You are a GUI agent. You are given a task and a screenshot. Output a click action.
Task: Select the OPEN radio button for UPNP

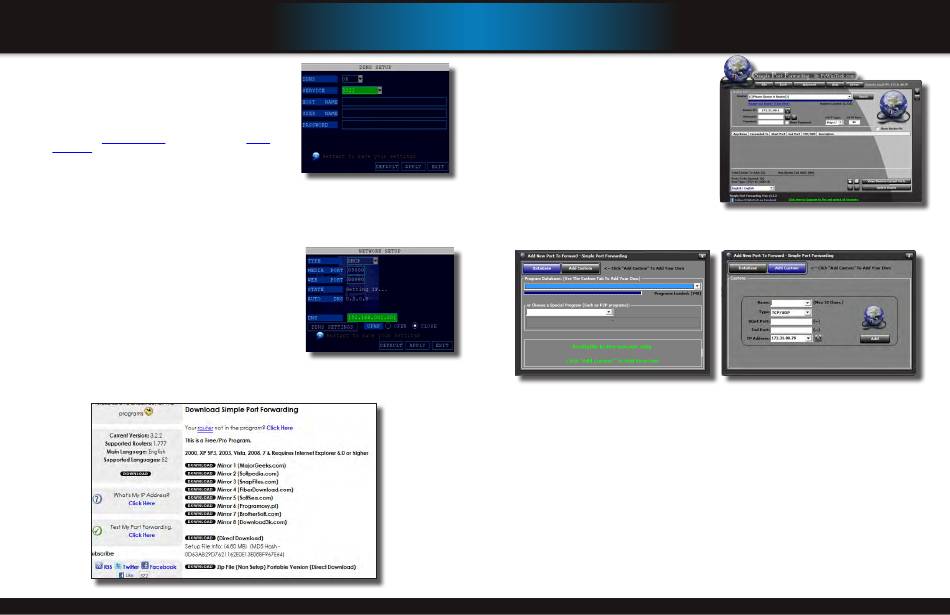click(x=388, y=326)
